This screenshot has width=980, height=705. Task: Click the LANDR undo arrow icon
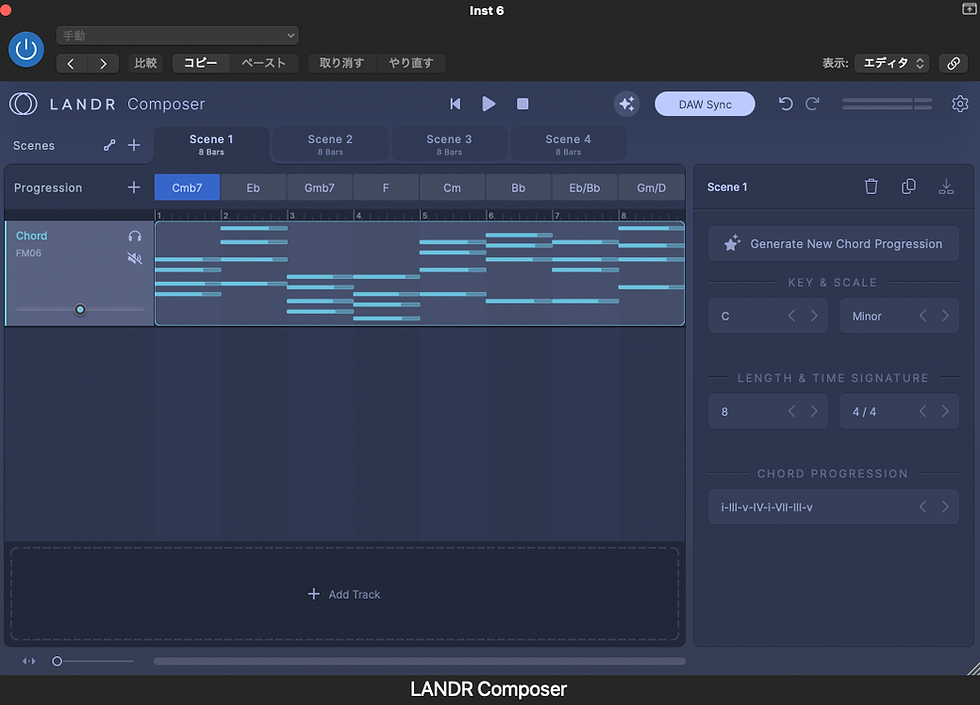pos(786,104)
